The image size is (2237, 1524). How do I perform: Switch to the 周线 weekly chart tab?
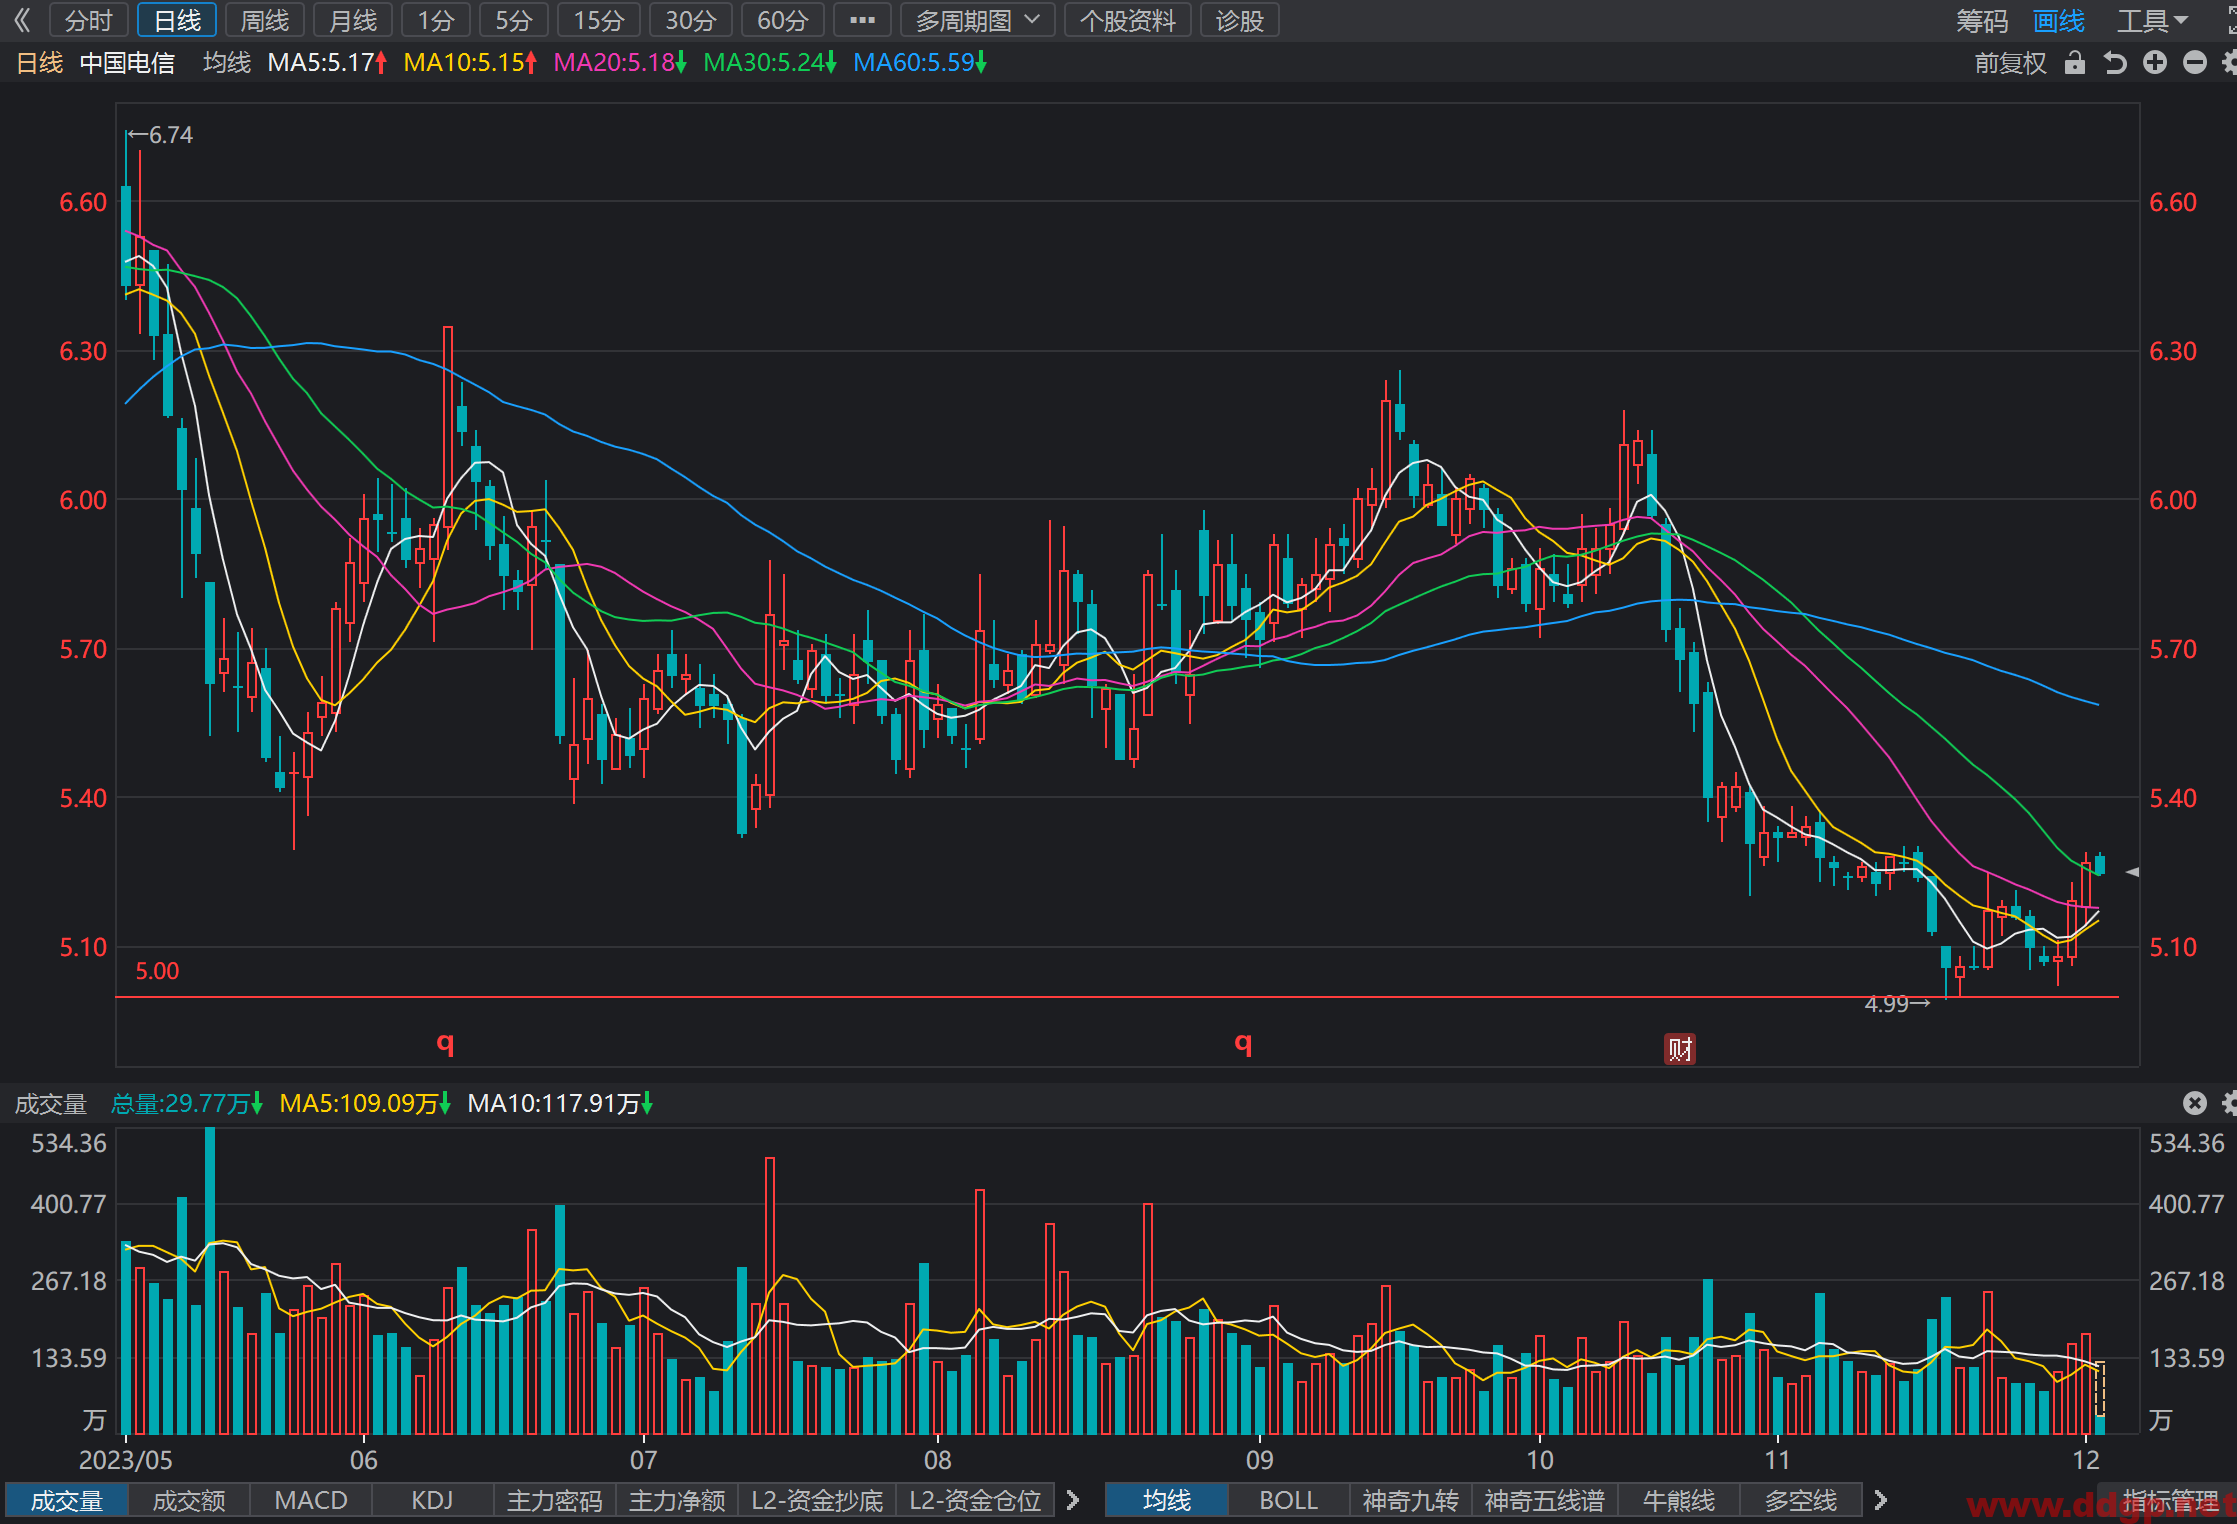coord(265,20)
